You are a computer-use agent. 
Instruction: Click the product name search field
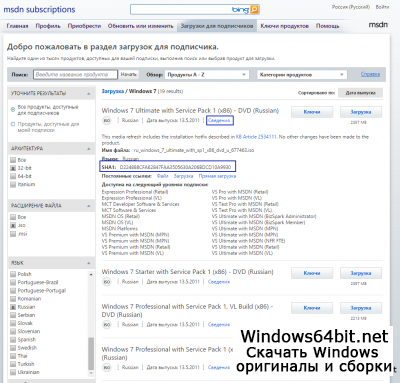coord(75,75)
